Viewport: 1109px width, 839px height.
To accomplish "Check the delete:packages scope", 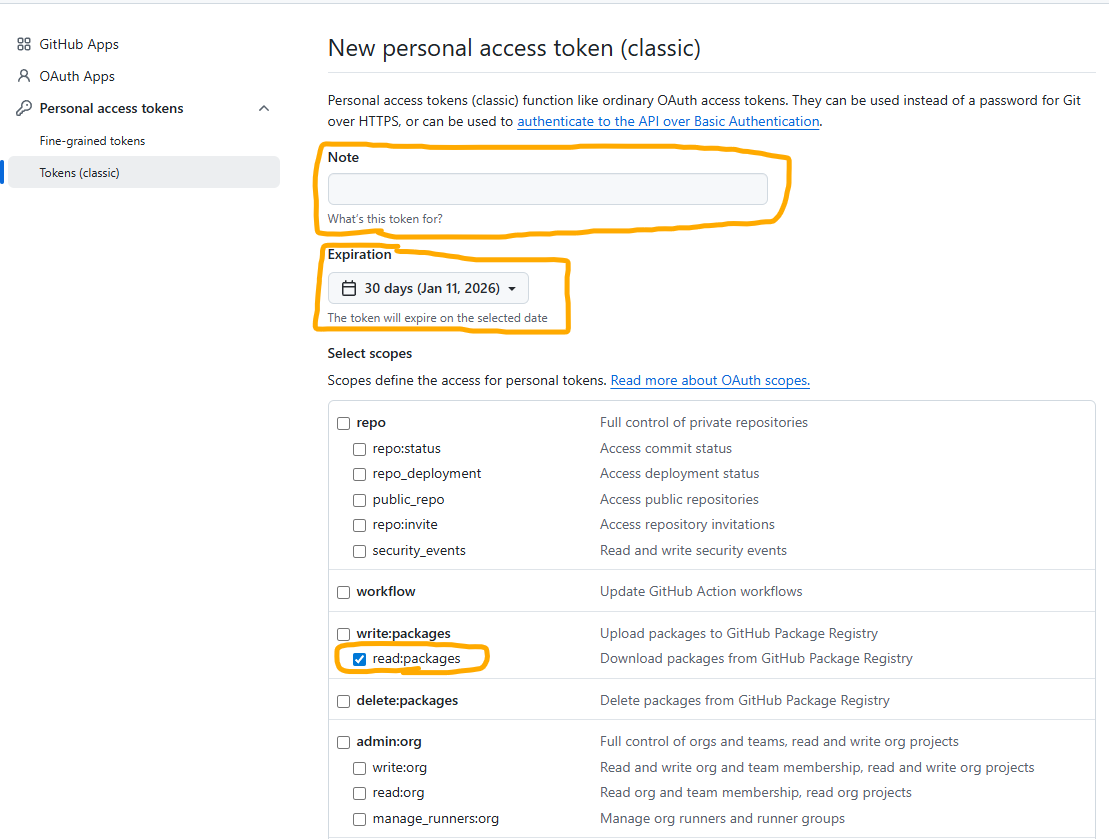I will pos(344,701).
